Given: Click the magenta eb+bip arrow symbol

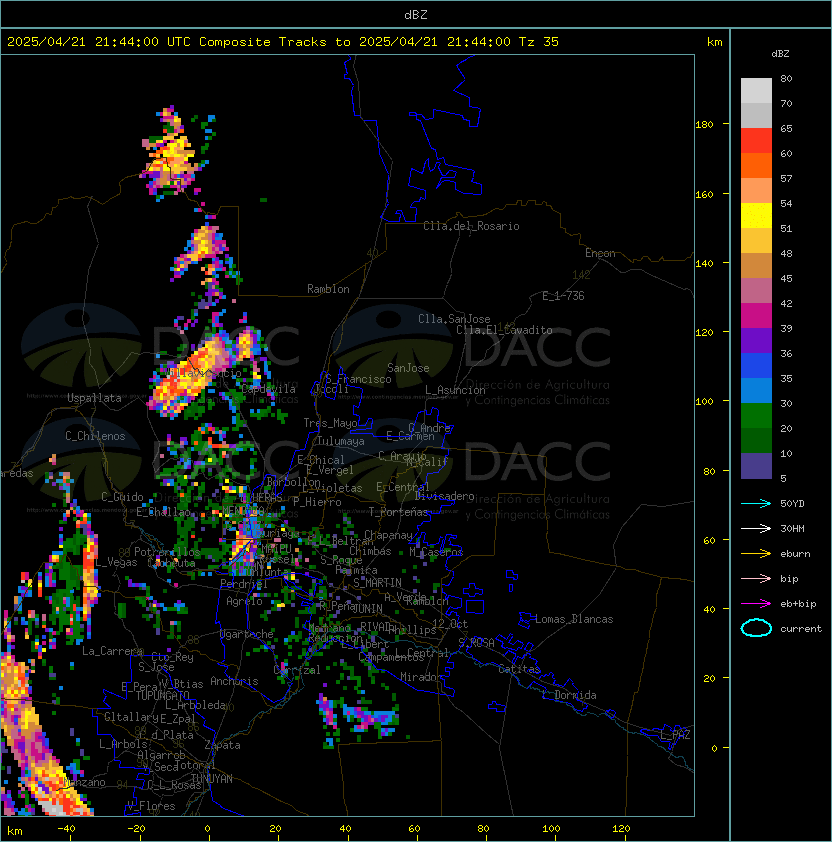Looking at the screenshot, I should (x=756, y=604).
